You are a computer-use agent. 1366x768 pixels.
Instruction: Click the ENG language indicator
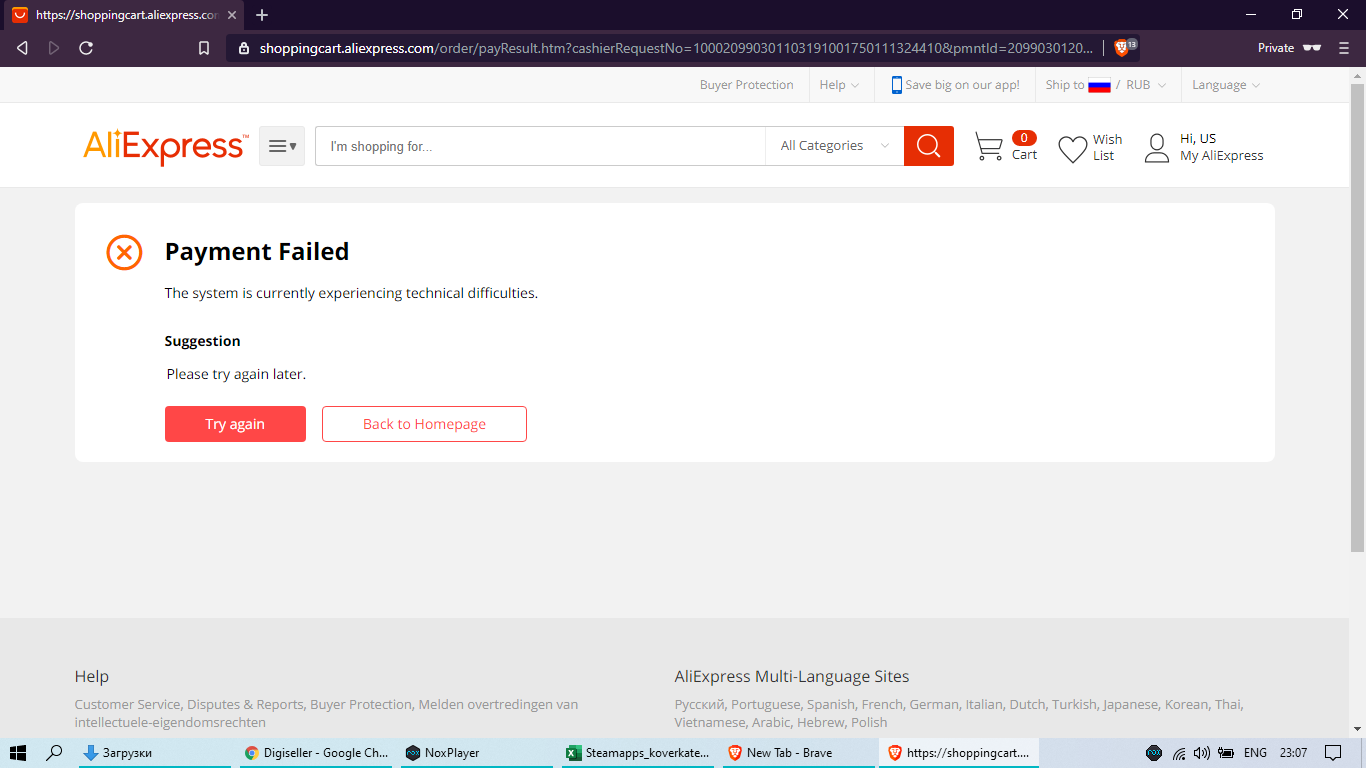coord(1255,753)
